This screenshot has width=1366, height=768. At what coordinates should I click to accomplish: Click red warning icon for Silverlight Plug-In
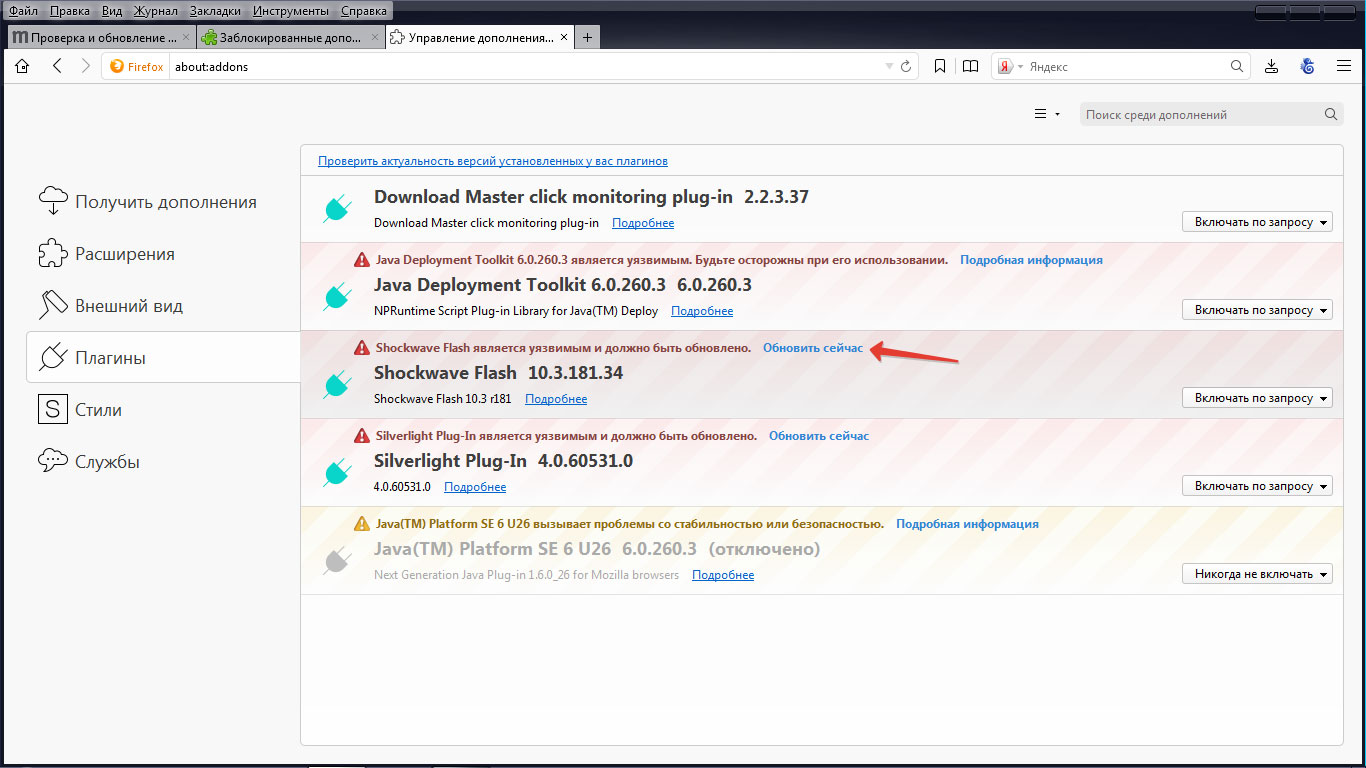point(362,436)
